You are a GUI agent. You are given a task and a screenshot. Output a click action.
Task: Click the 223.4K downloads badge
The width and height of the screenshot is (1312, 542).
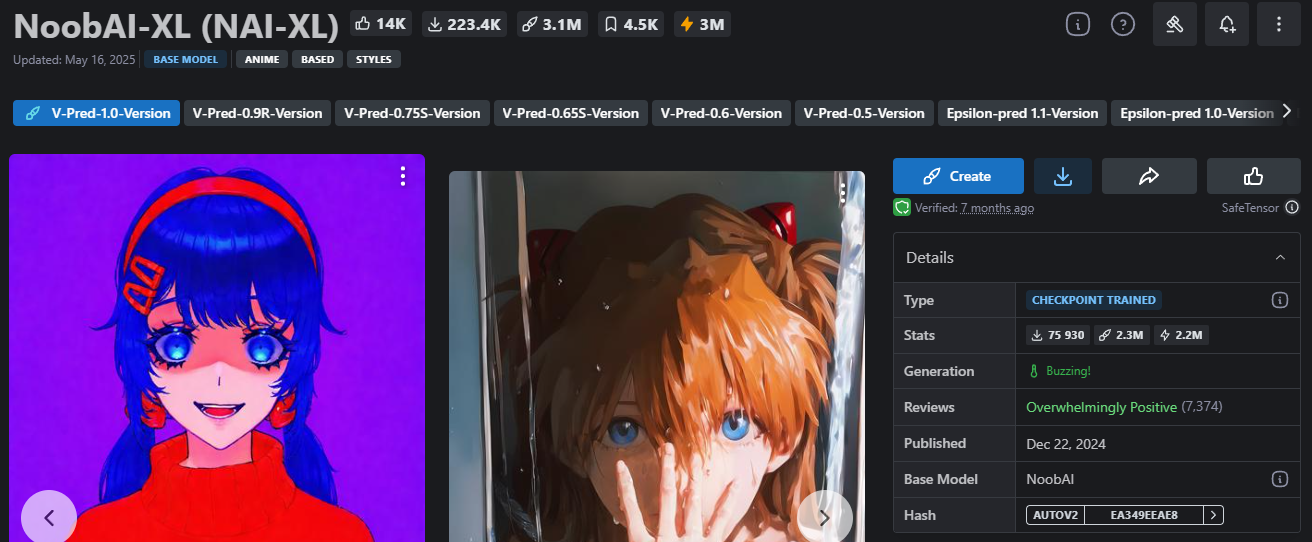click(464, 24)
